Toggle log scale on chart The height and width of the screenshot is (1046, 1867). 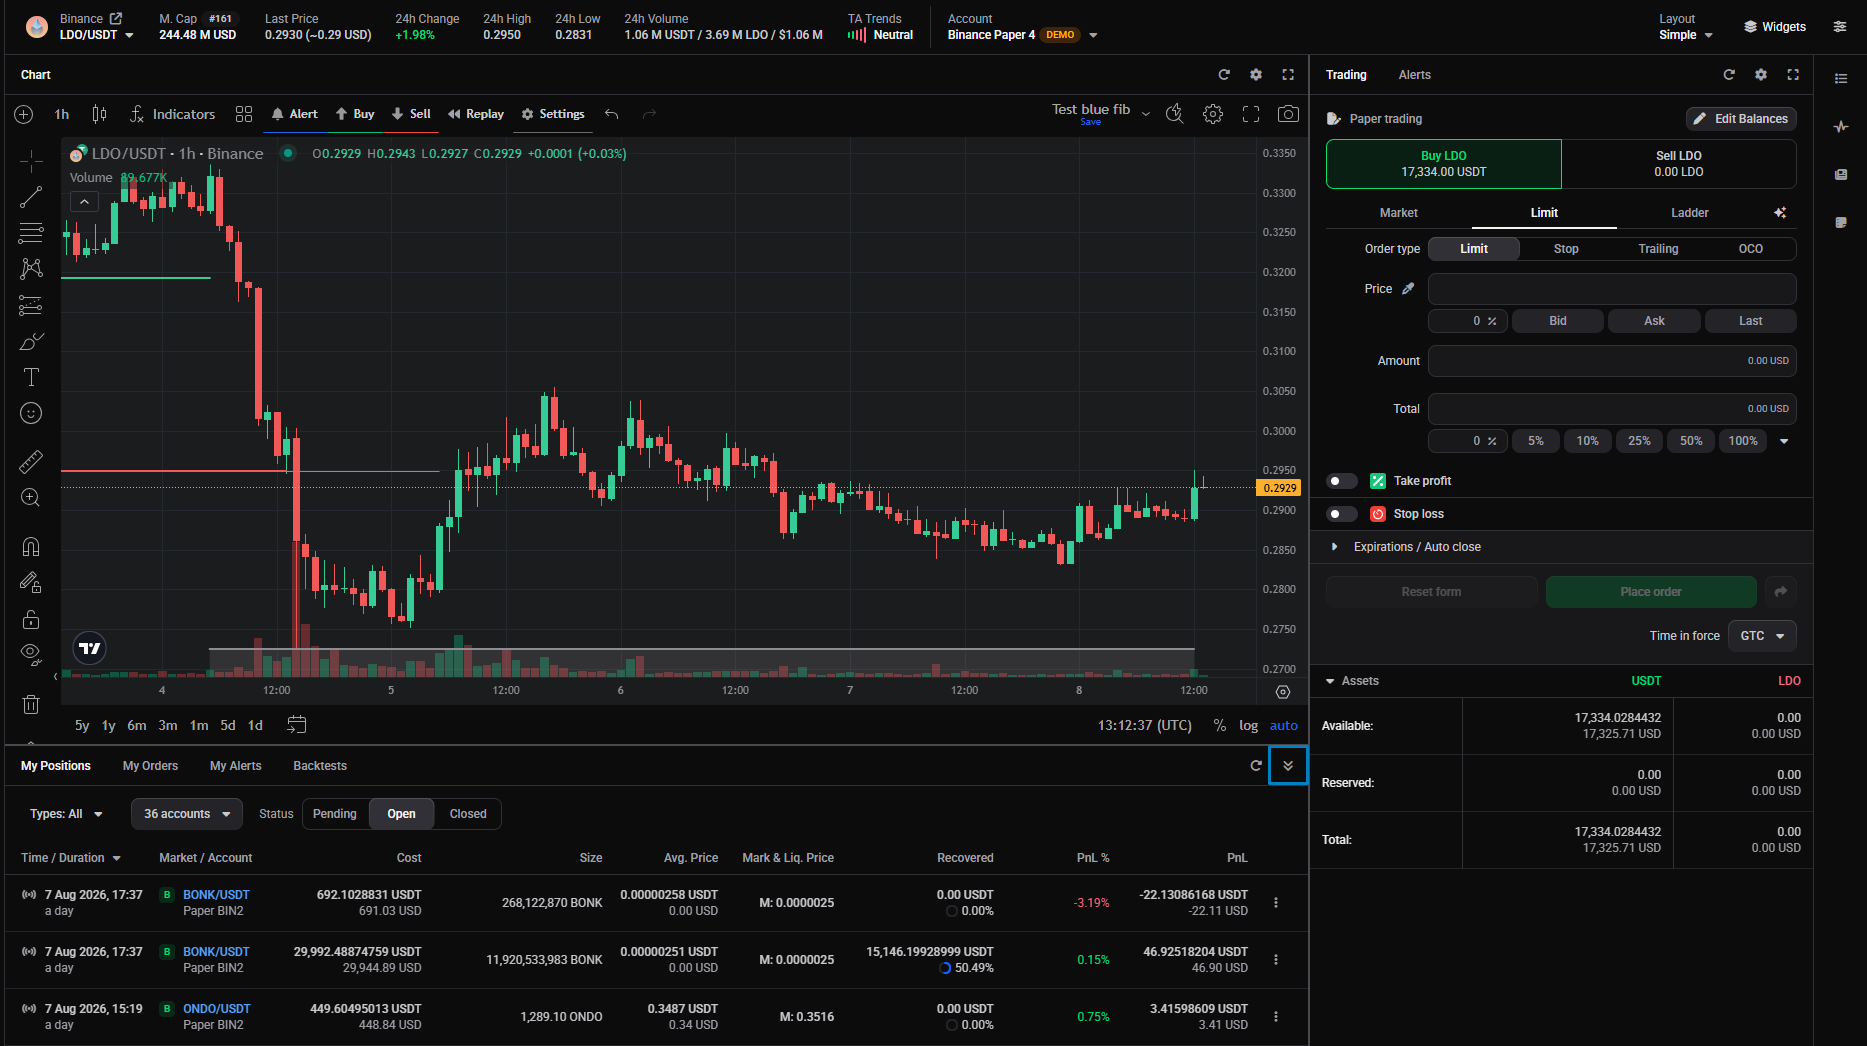(x=1249, y=726)
